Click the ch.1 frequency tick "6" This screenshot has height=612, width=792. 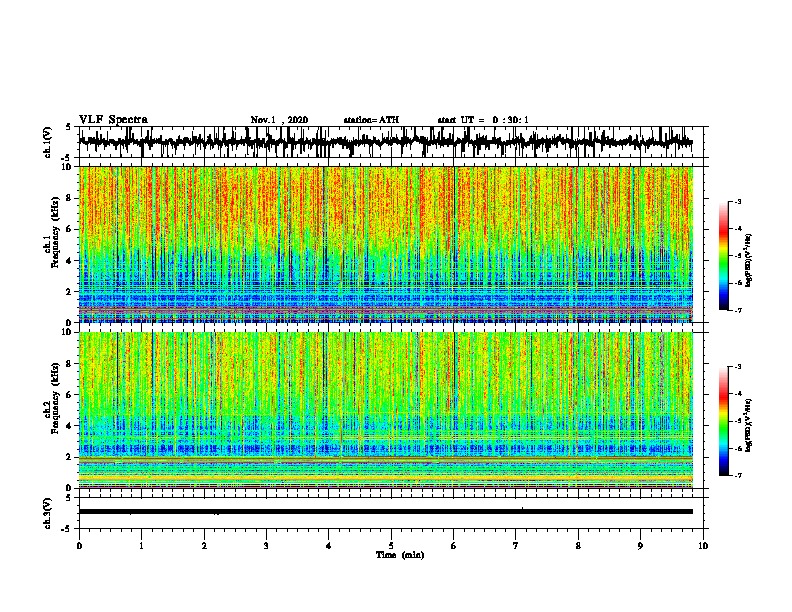coord(70,229)
